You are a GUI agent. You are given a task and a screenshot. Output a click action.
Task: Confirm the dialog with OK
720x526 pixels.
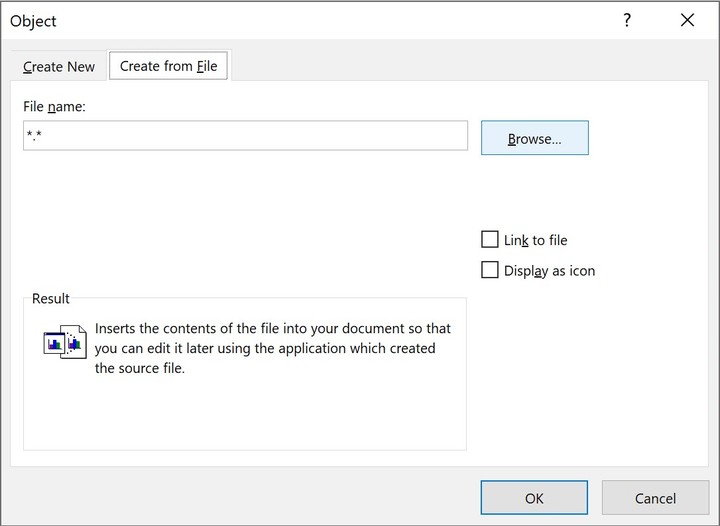pos(534,498)
